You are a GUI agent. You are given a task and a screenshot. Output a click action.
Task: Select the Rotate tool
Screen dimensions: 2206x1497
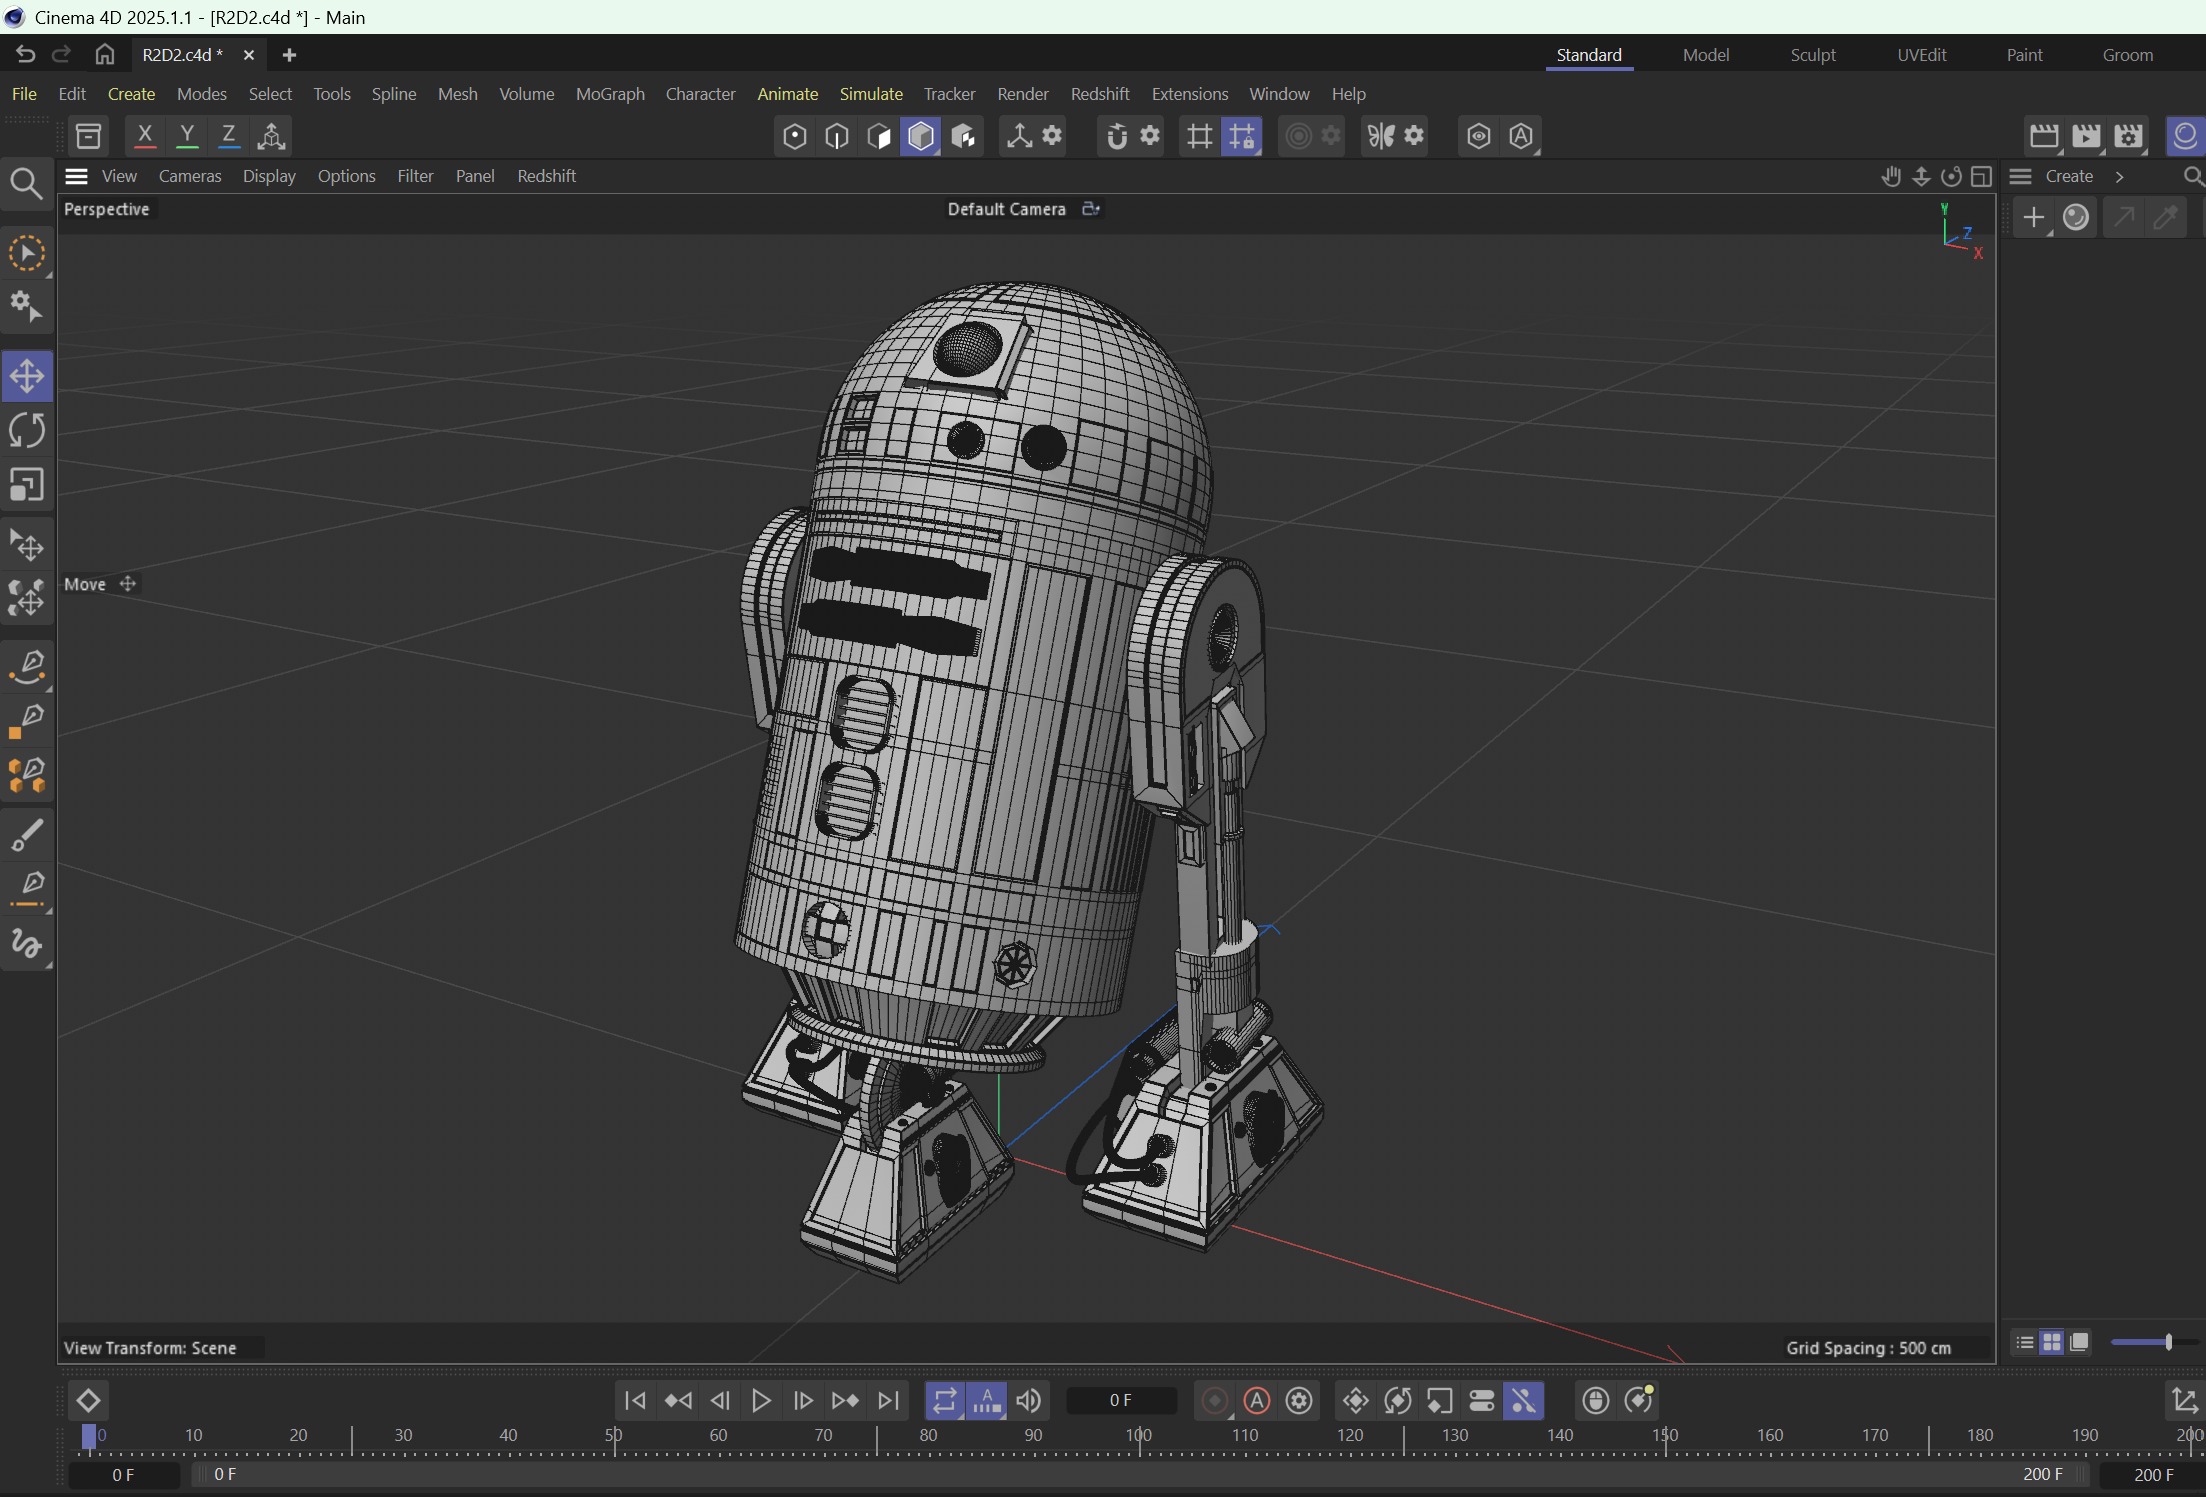point(27,431)
